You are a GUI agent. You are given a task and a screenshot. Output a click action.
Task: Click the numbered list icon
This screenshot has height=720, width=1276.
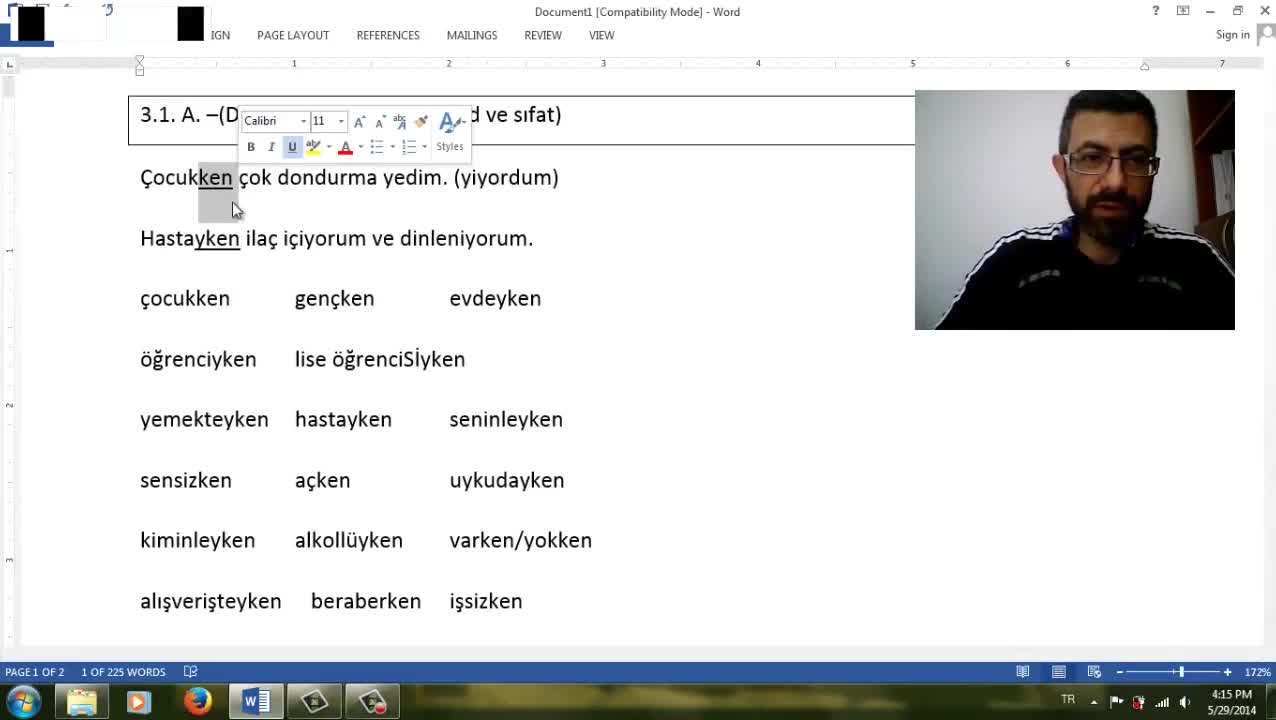point(408,147)
